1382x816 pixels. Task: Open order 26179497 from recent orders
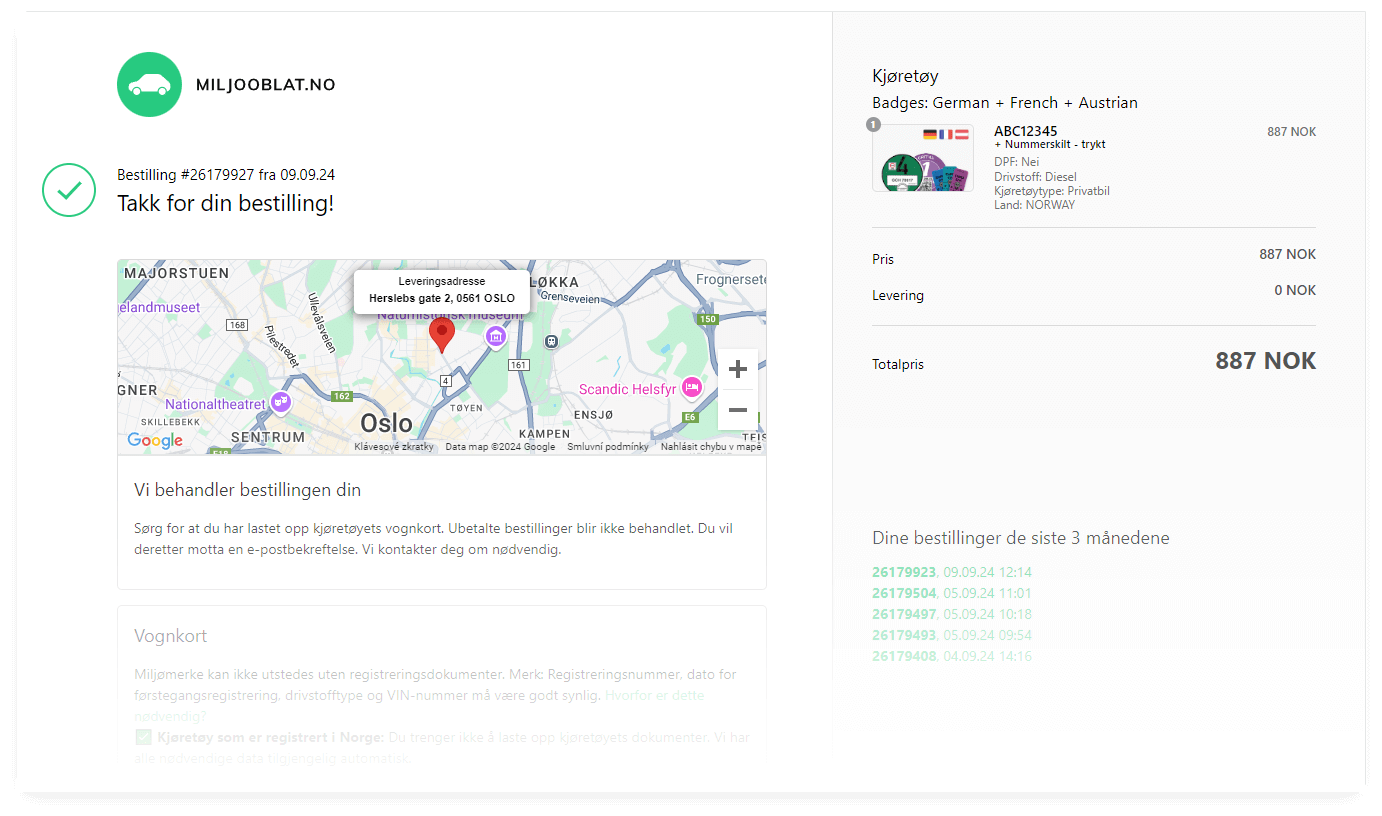tap(903, 614)
